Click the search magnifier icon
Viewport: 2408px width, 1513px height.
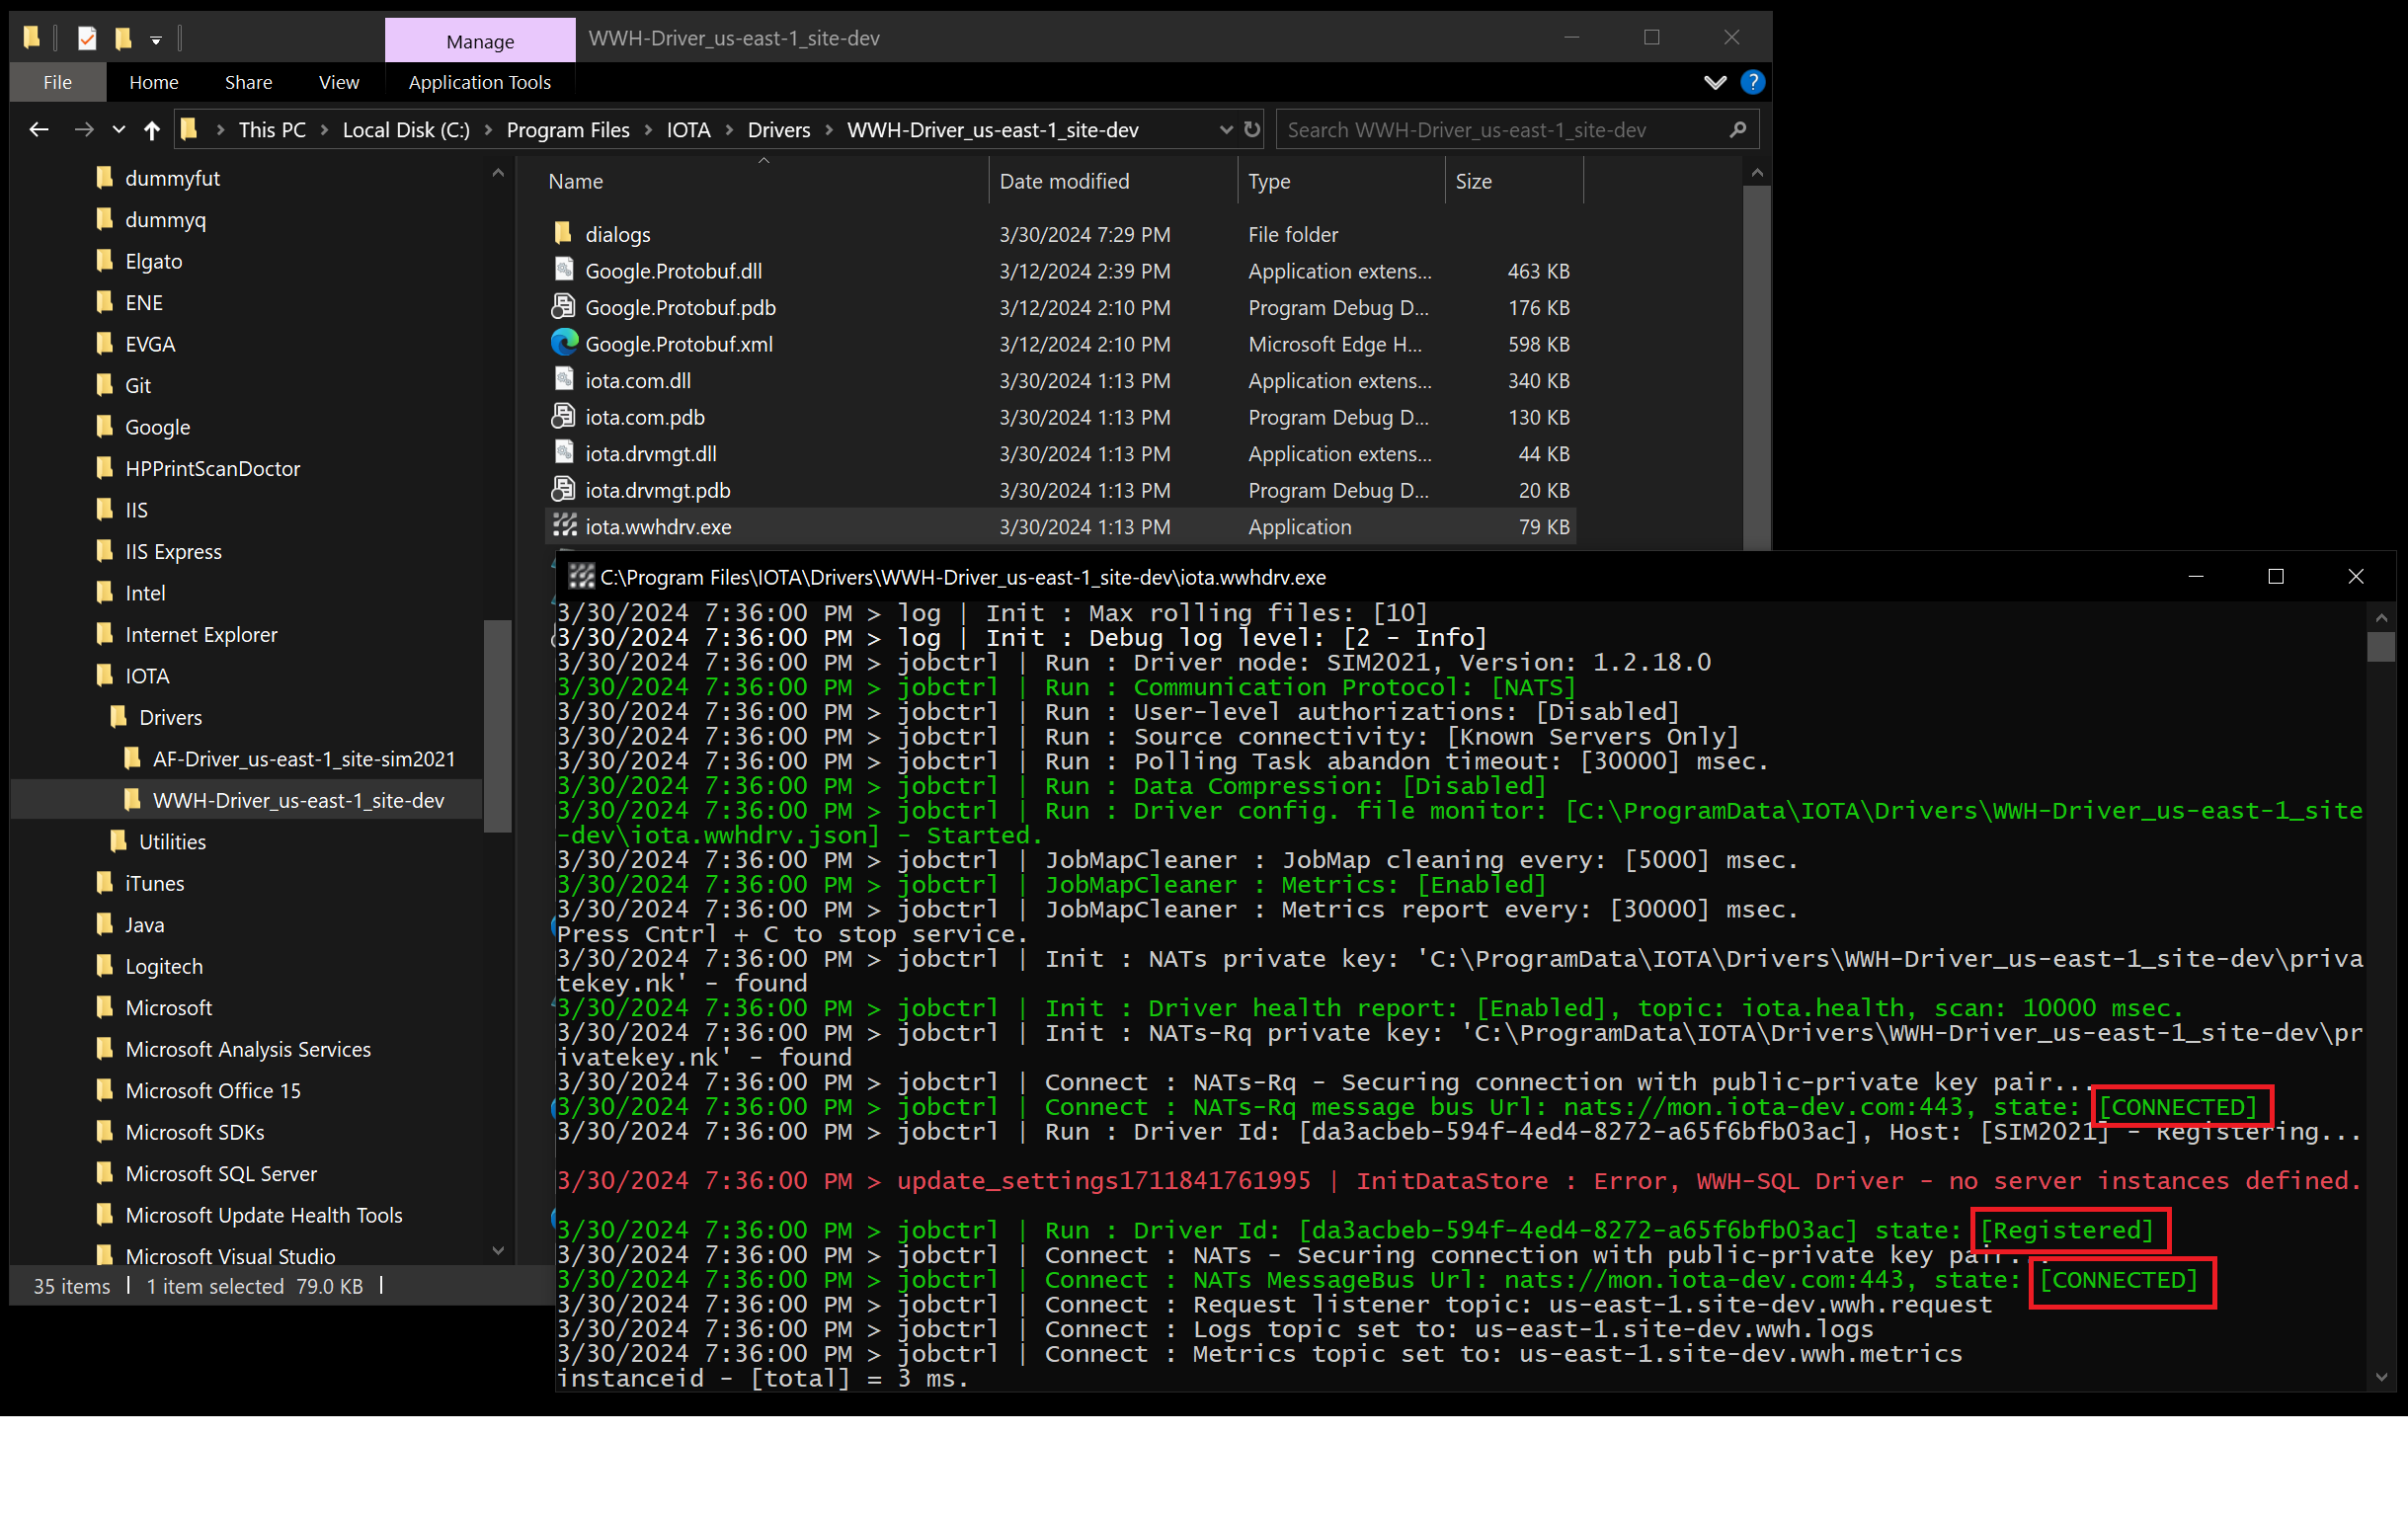point(1738,129)
